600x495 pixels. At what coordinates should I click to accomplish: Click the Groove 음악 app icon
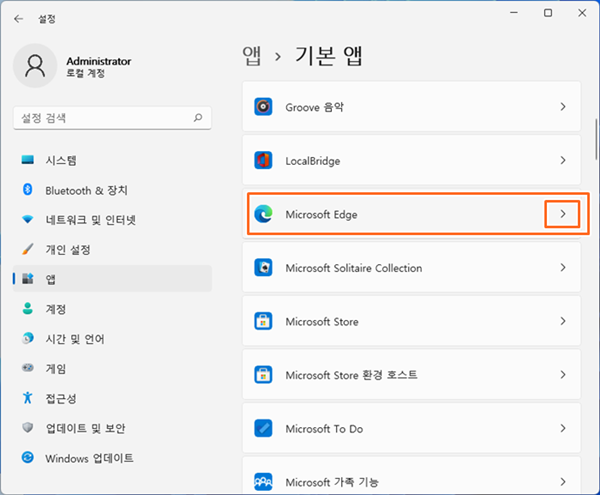[263, 107]
